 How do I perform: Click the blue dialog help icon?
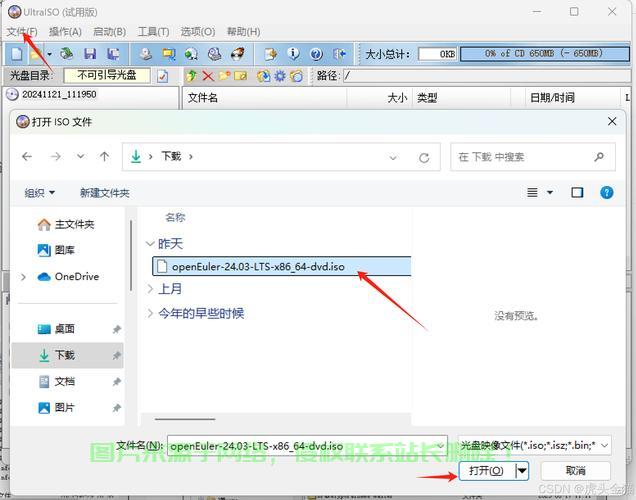click(607, 193)
